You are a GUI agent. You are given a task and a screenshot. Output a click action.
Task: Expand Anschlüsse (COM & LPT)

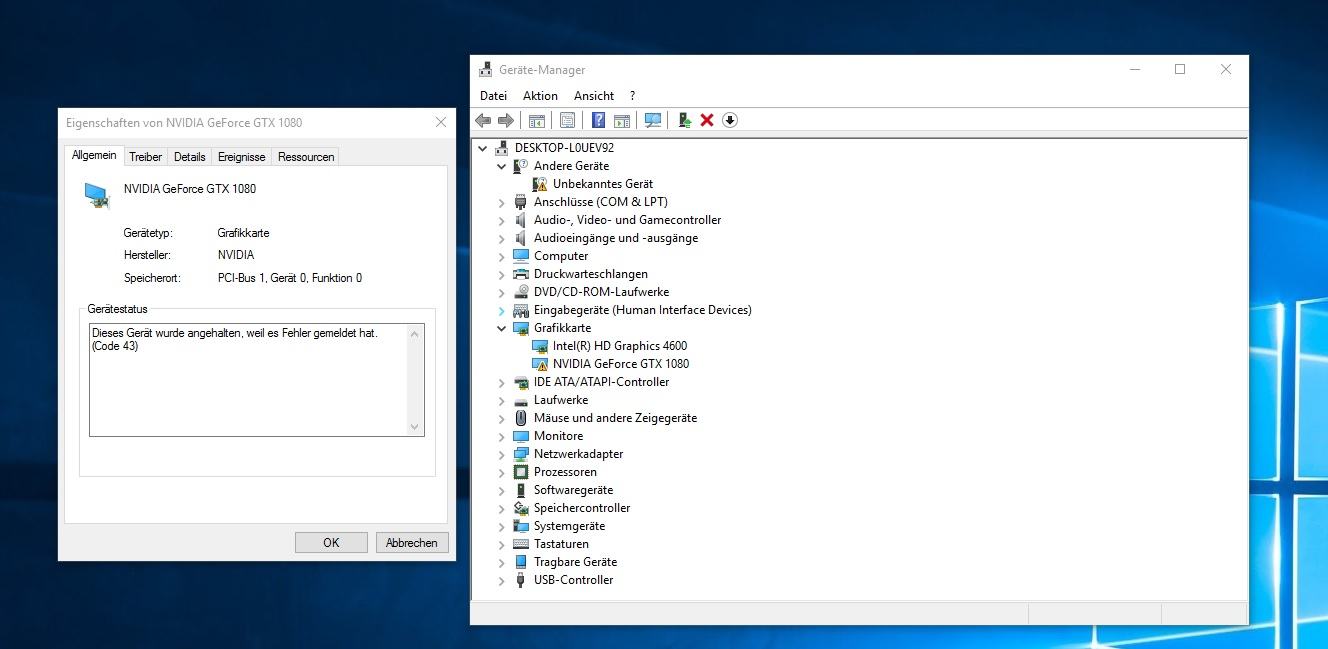coord(502,202)
